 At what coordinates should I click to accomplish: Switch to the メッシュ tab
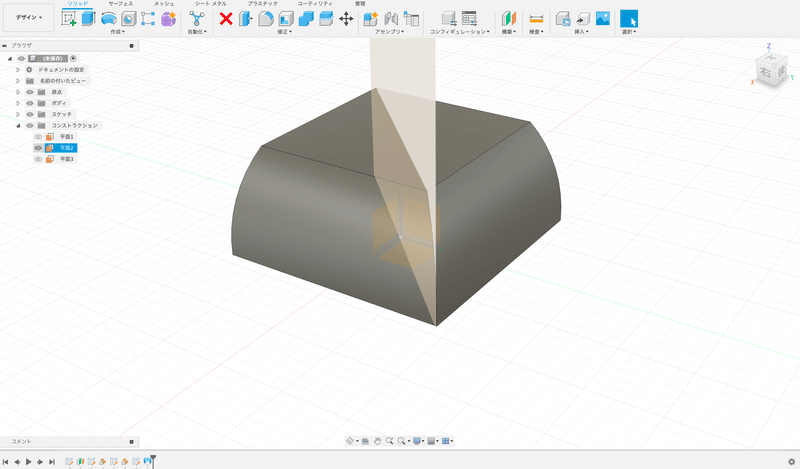pos(164,4)
